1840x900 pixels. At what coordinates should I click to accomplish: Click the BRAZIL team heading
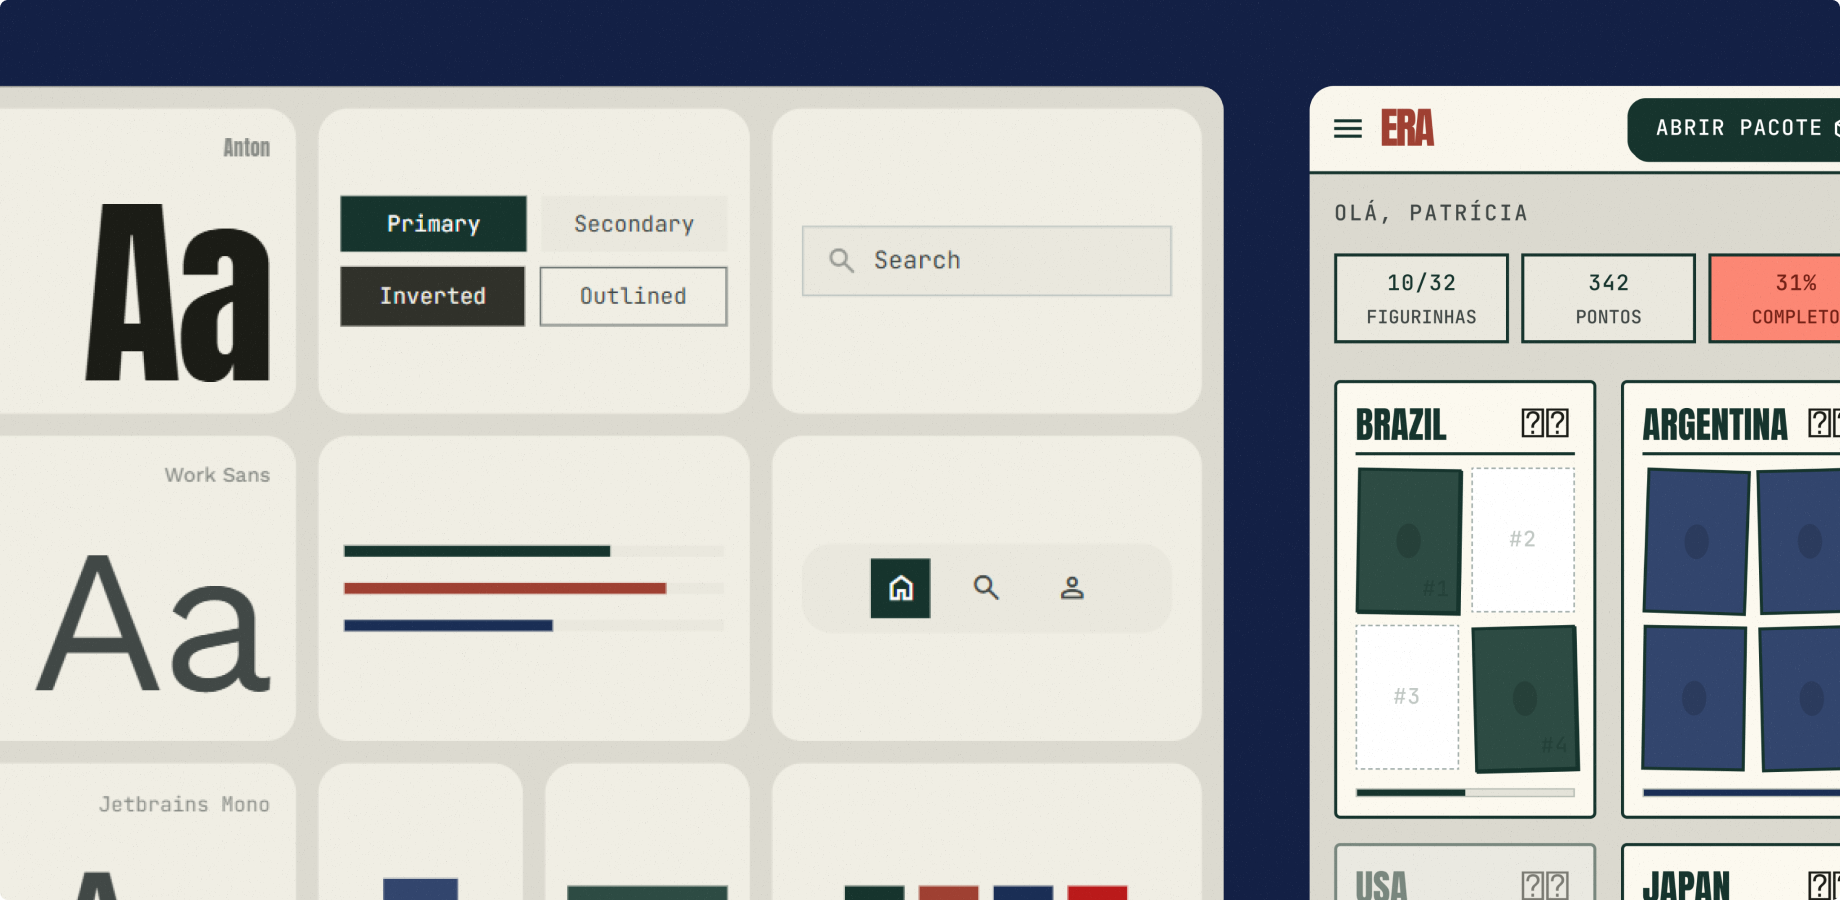click(x=1401, y=425)
